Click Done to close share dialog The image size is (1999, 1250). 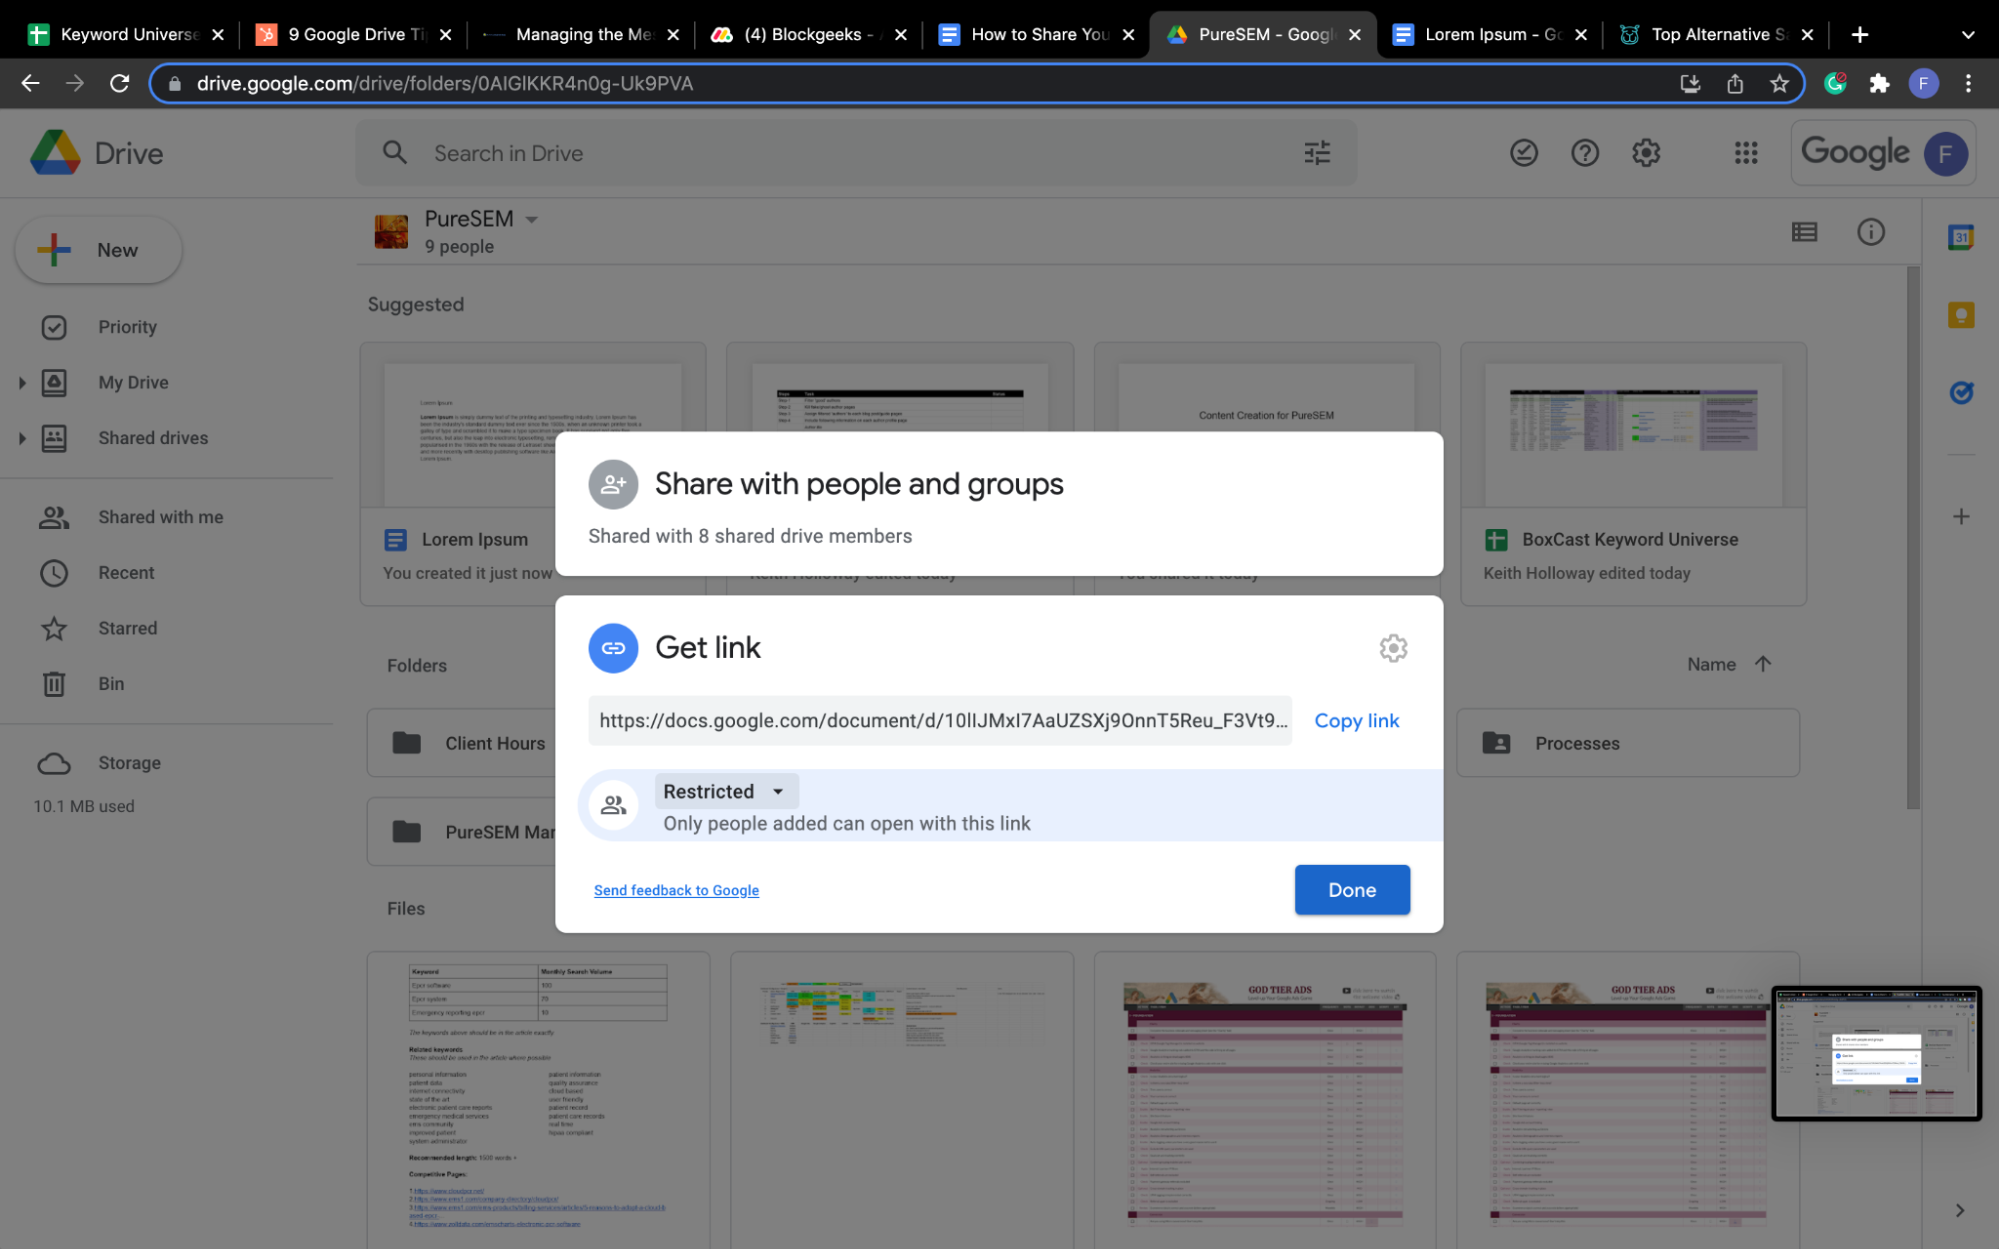(1352, 890)
